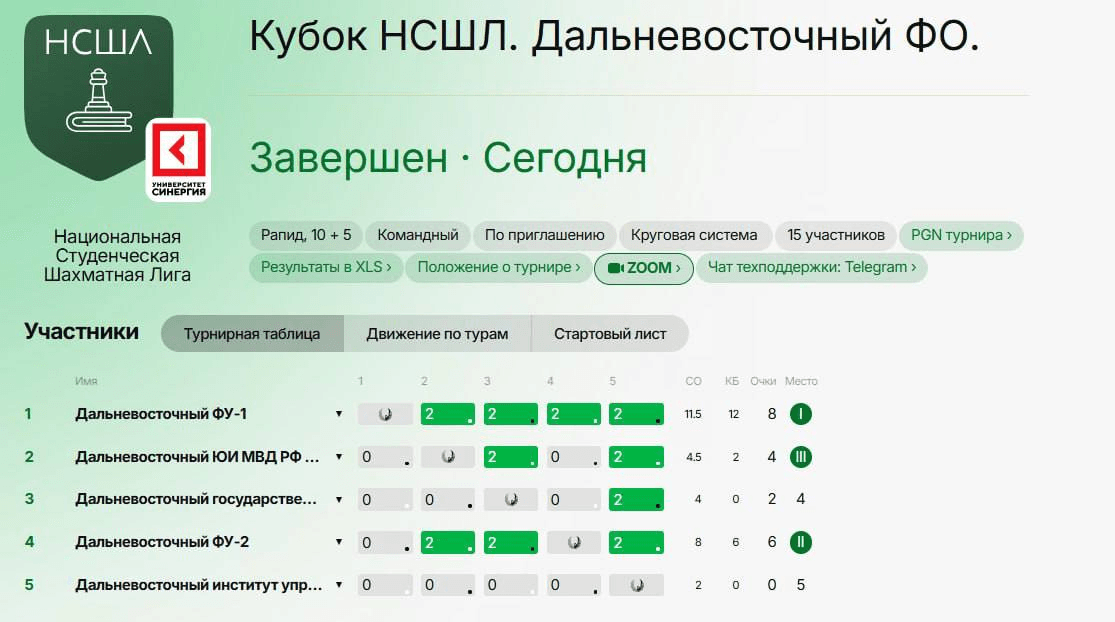Click Дальневосточный институт упр… result against team 4
The height and width of the screenshot is (622, 1115).
click(574, 585)
